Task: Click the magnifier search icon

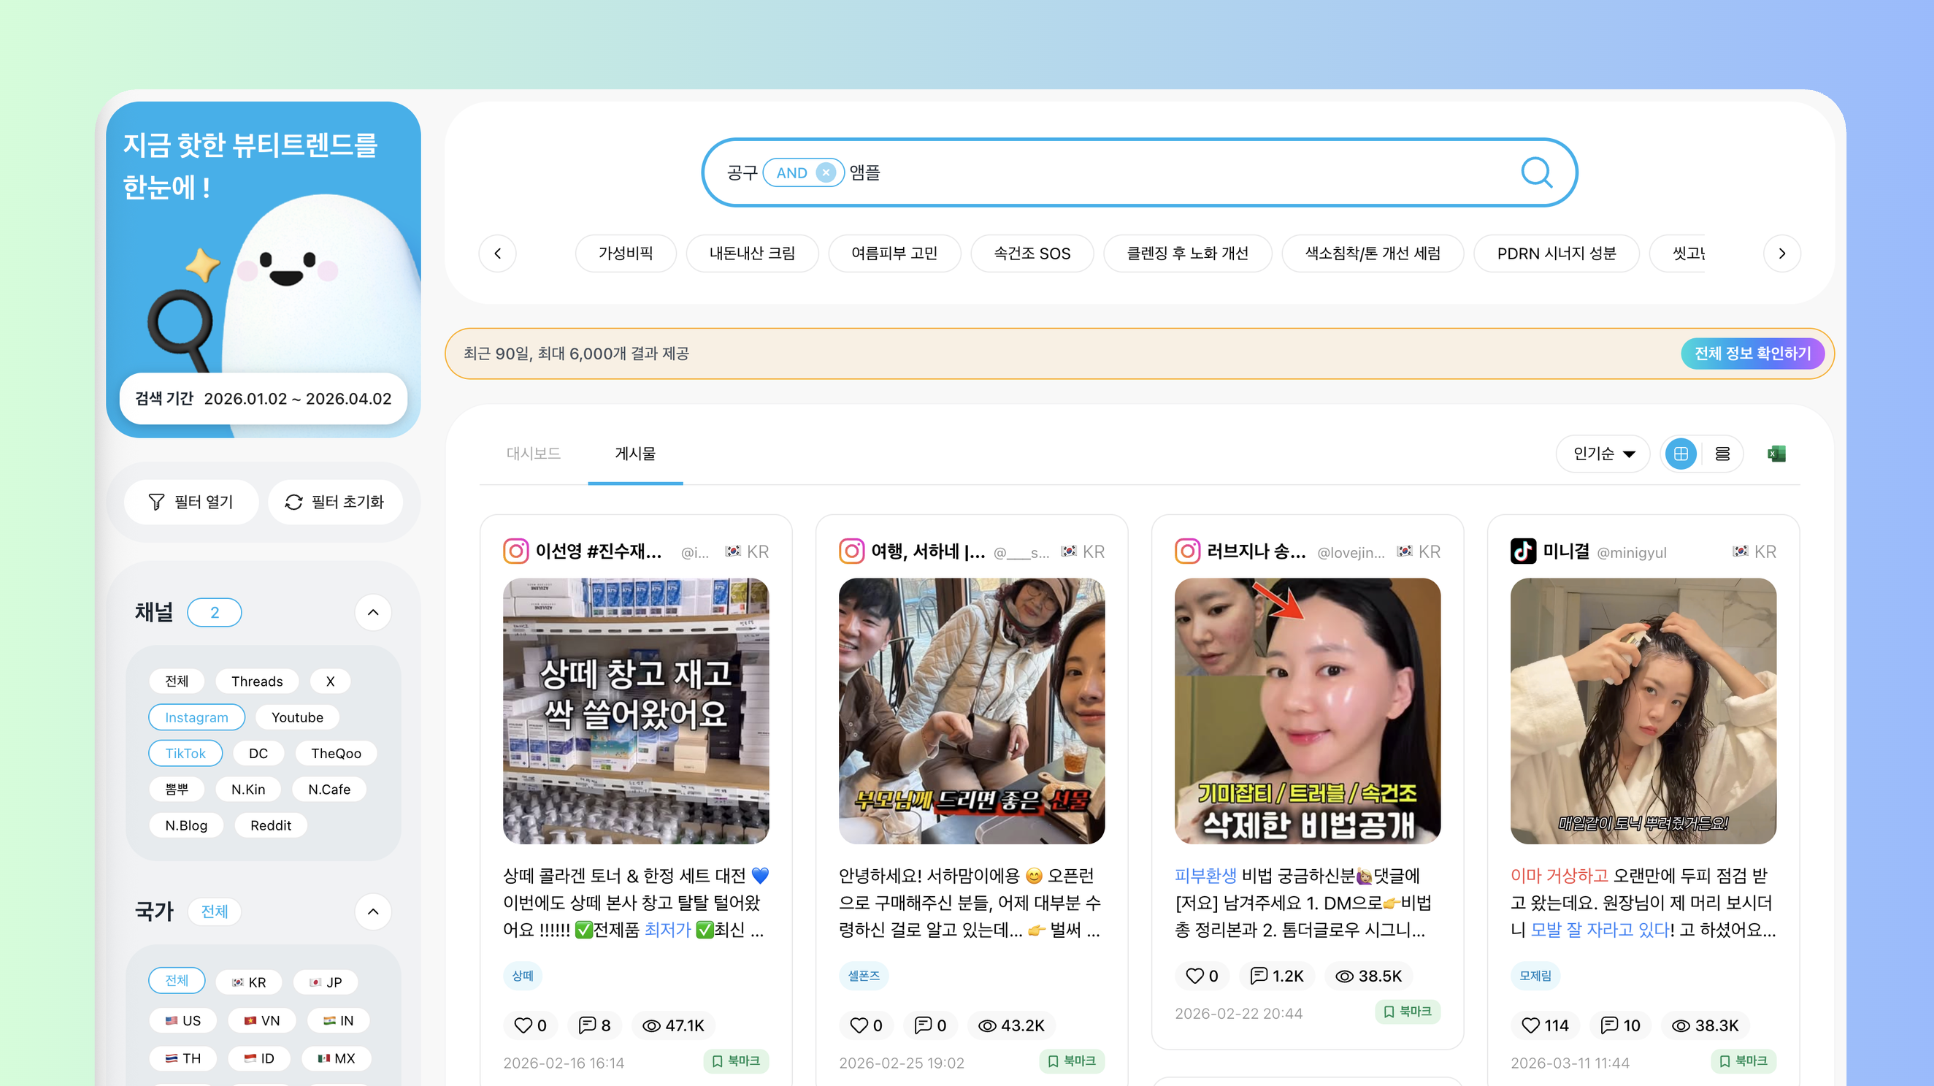Action: click(1536, 173)
